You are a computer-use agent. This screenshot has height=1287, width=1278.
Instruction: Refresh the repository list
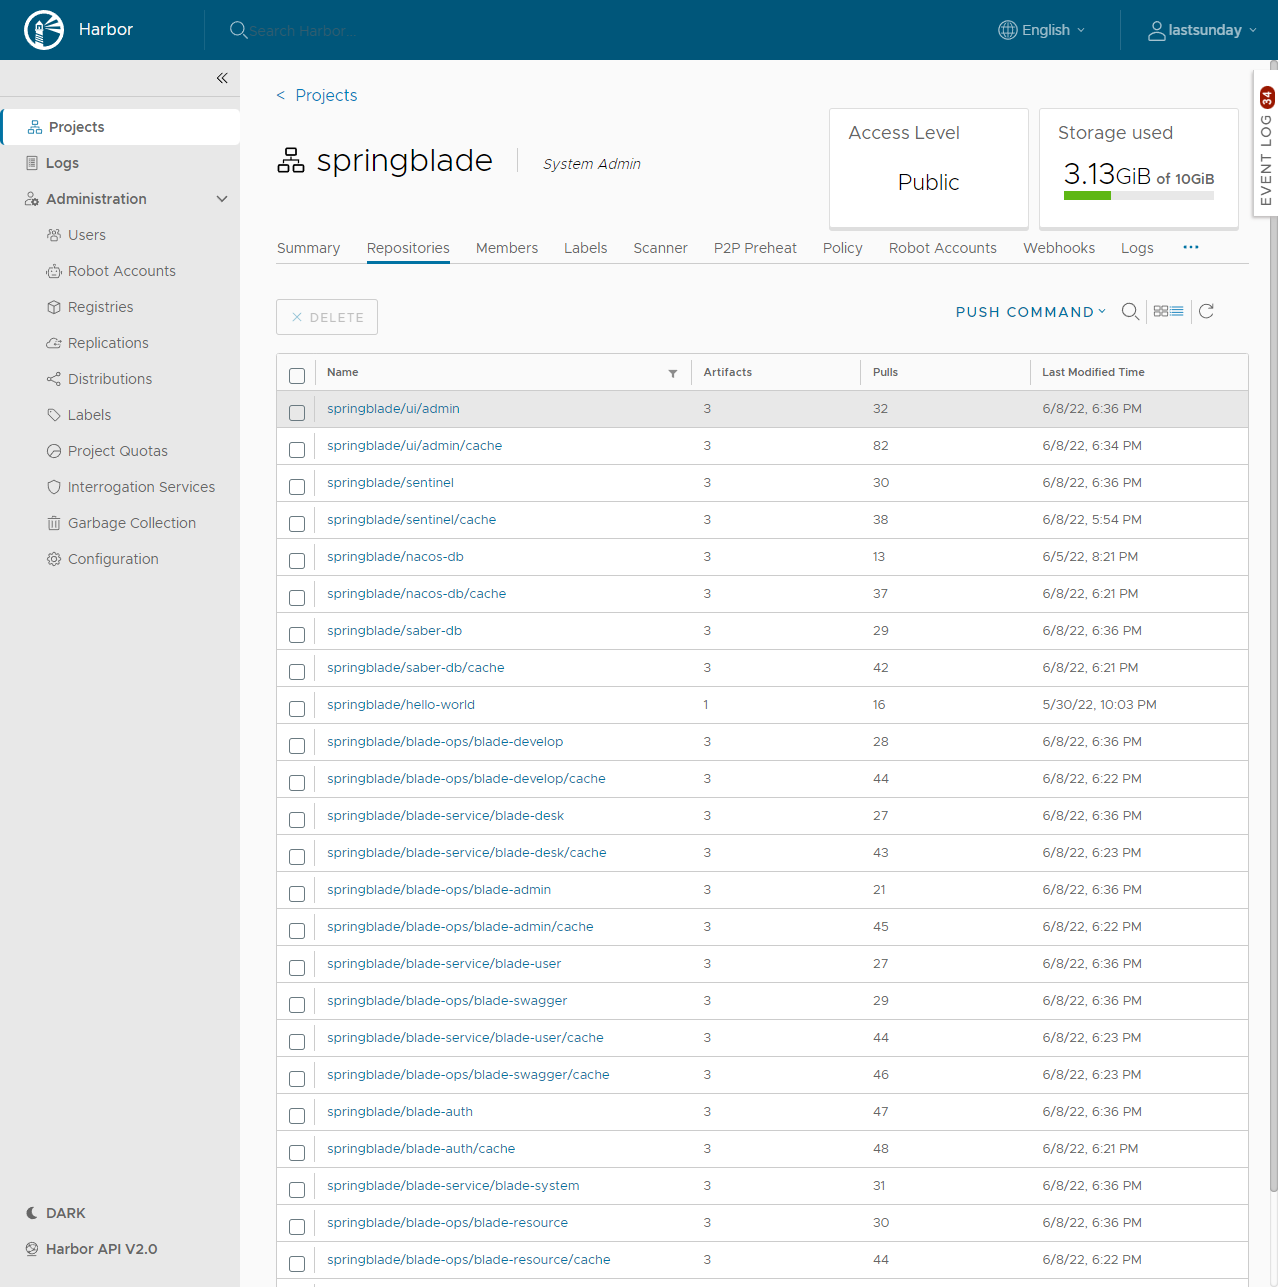1206,311
